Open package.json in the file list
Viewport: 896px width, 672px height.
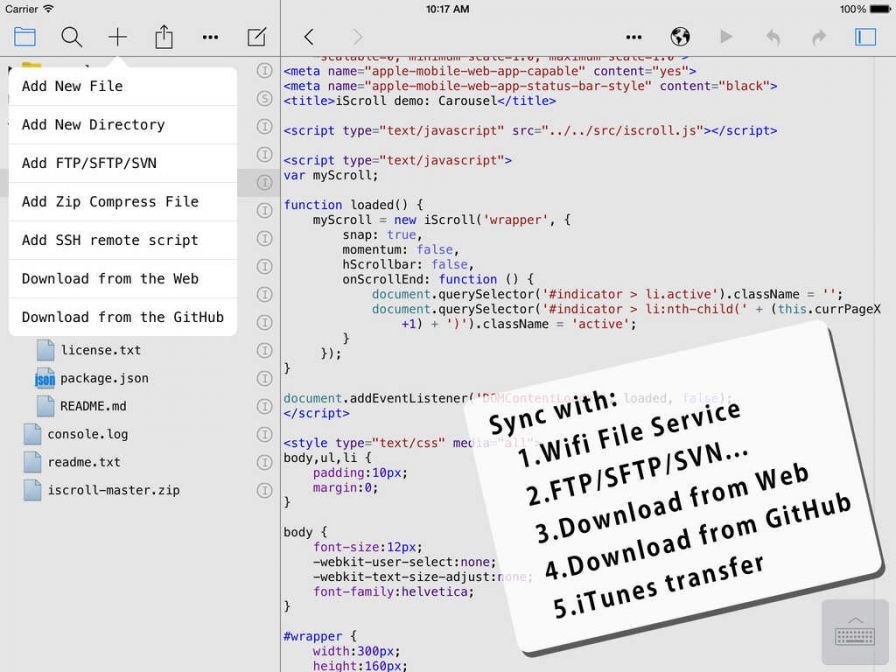click(x=104, y=379)
